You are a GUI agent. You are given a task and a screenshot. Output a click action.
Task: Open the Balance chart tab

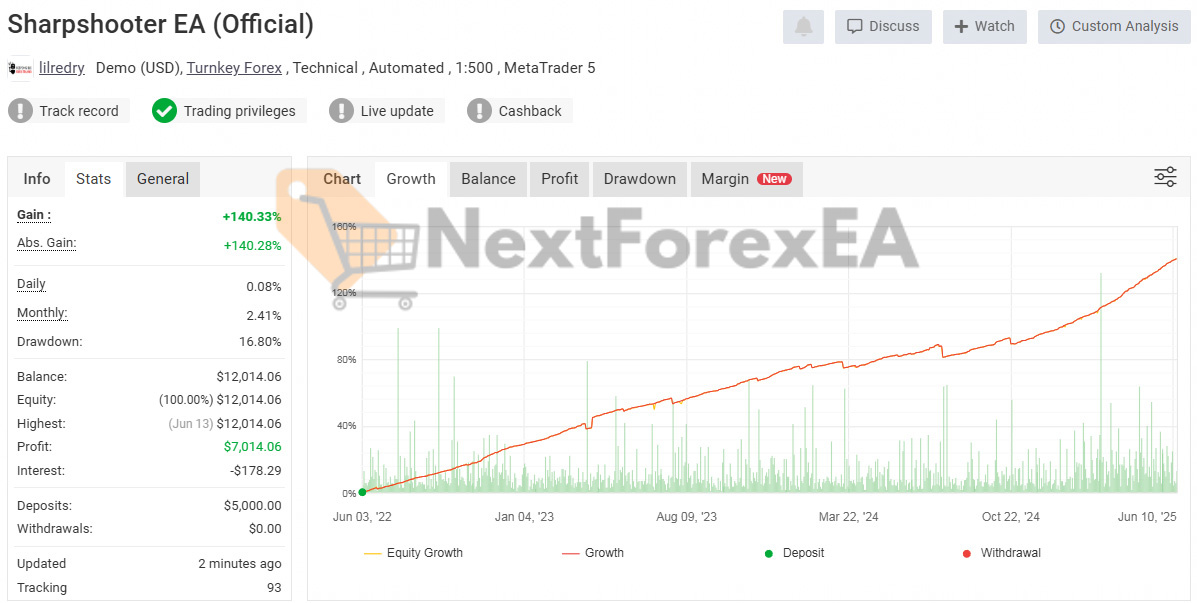point(488,179)
